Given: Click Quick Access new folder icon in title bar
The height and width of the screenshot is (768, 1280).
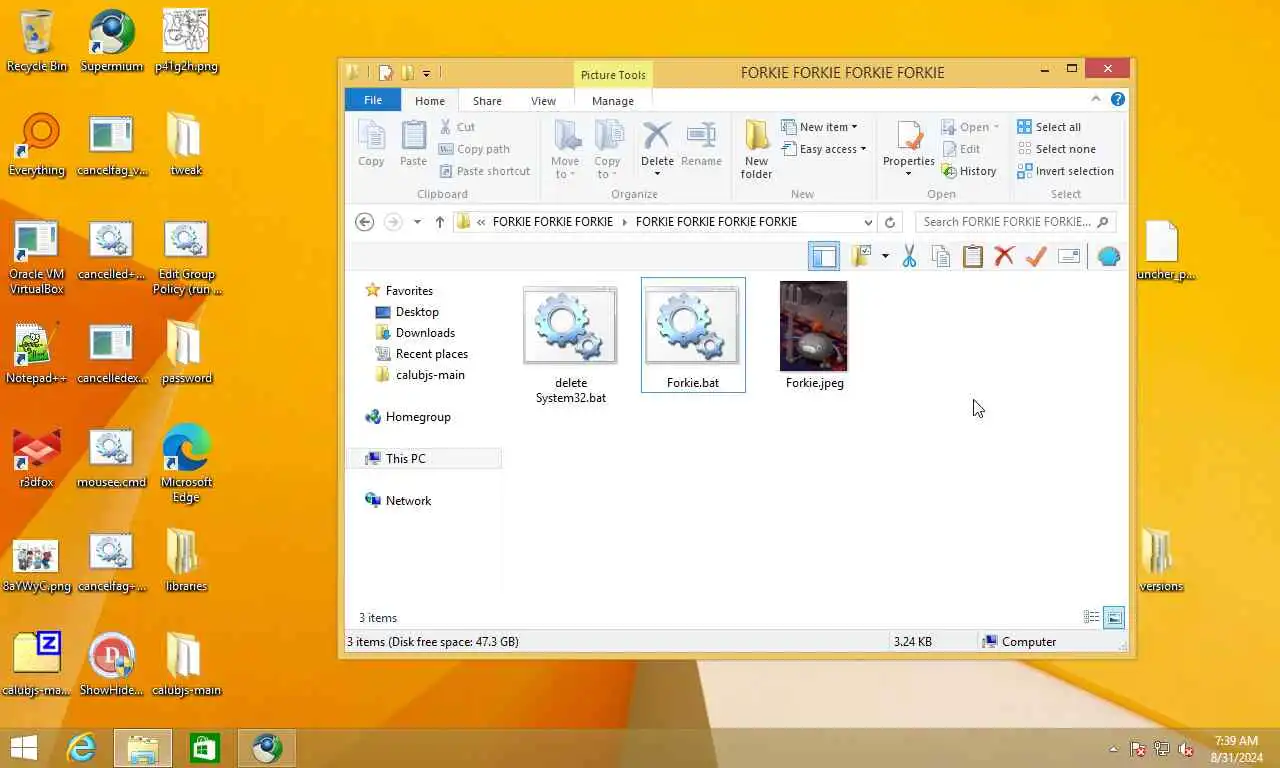Looking at the screenshot, I should (407, 72).
